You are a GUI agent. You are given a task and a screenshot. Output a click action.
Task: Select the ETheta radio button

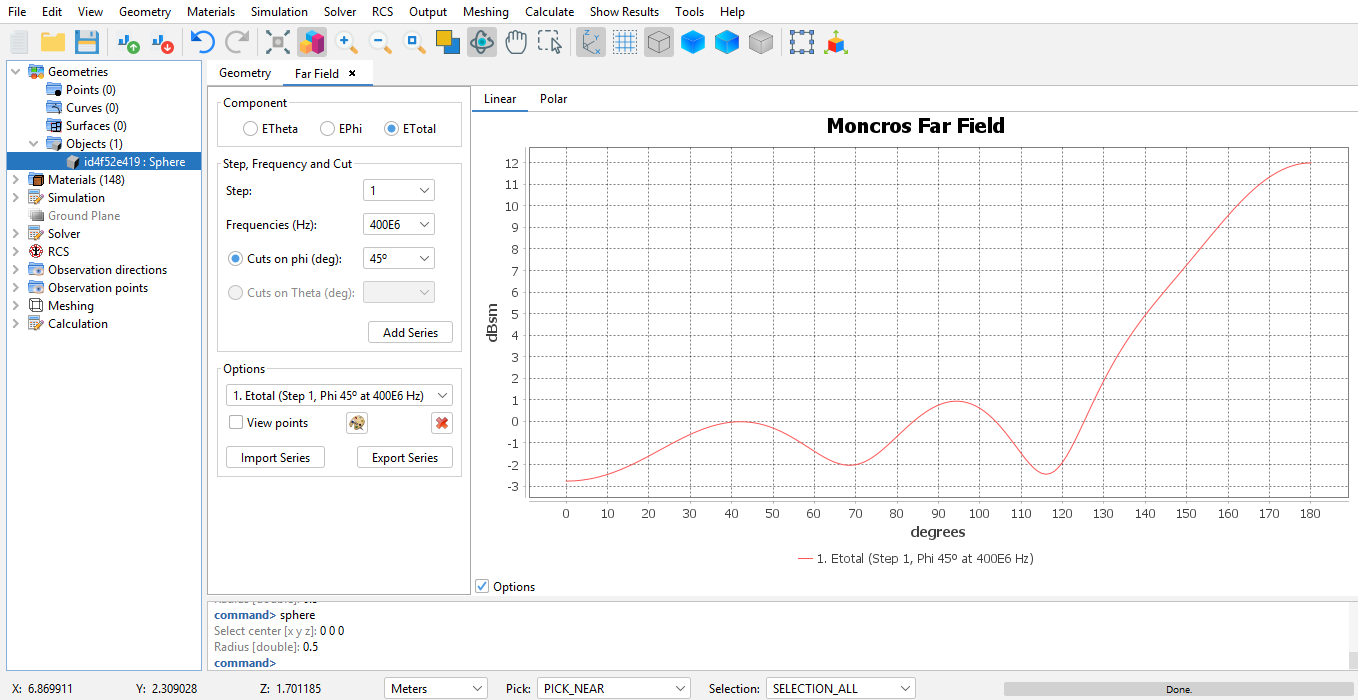250,129
